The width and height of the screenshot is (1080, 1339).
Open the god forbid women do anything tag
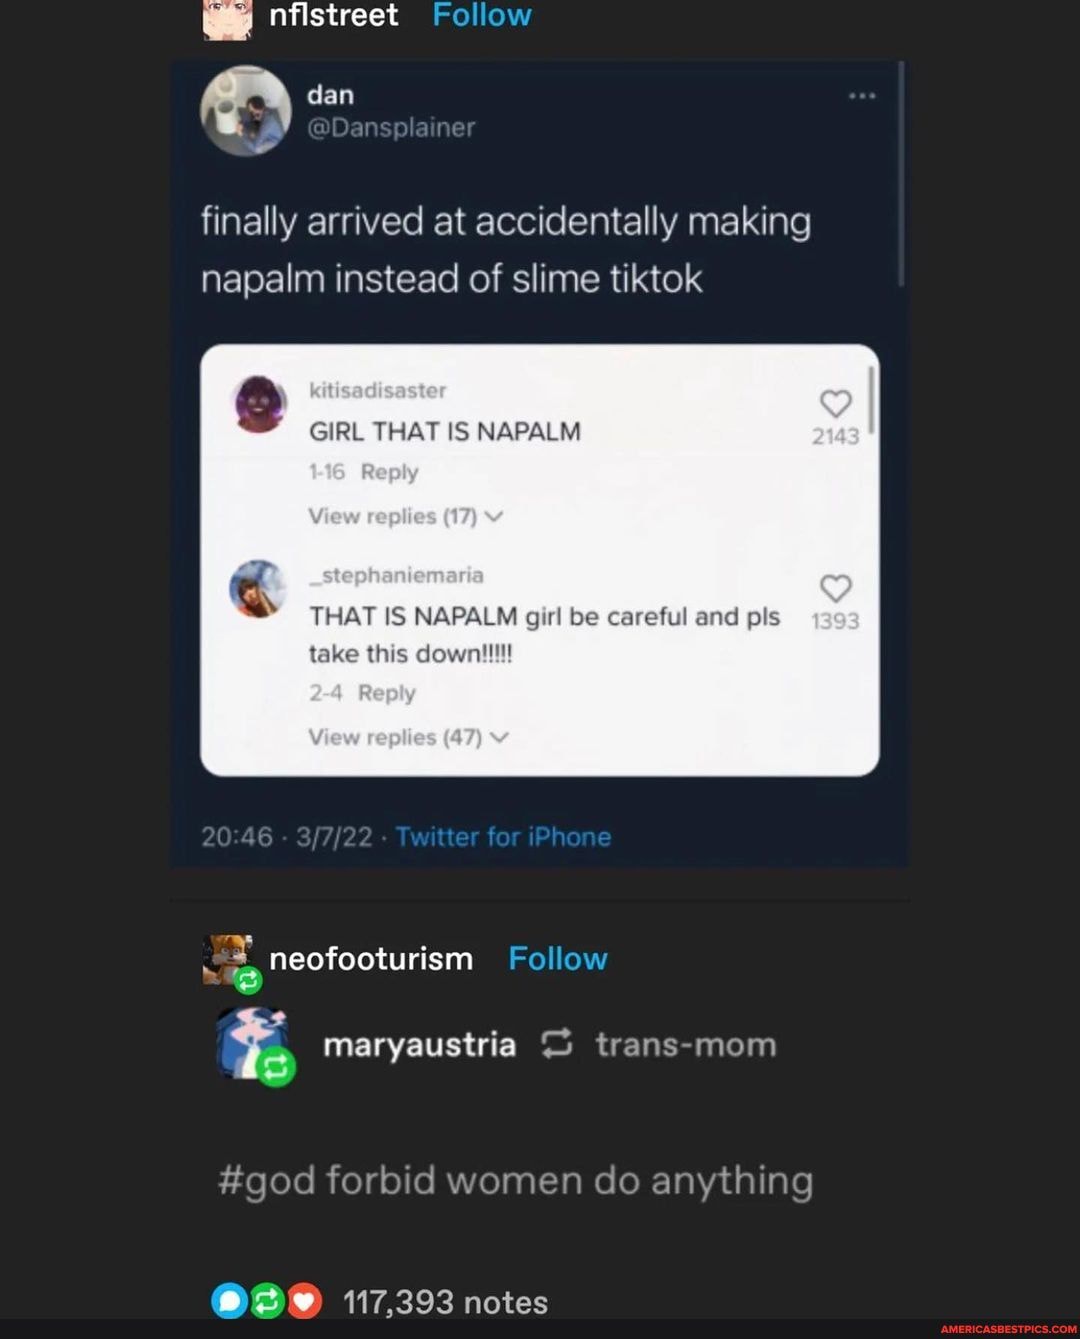[515, 1181]
